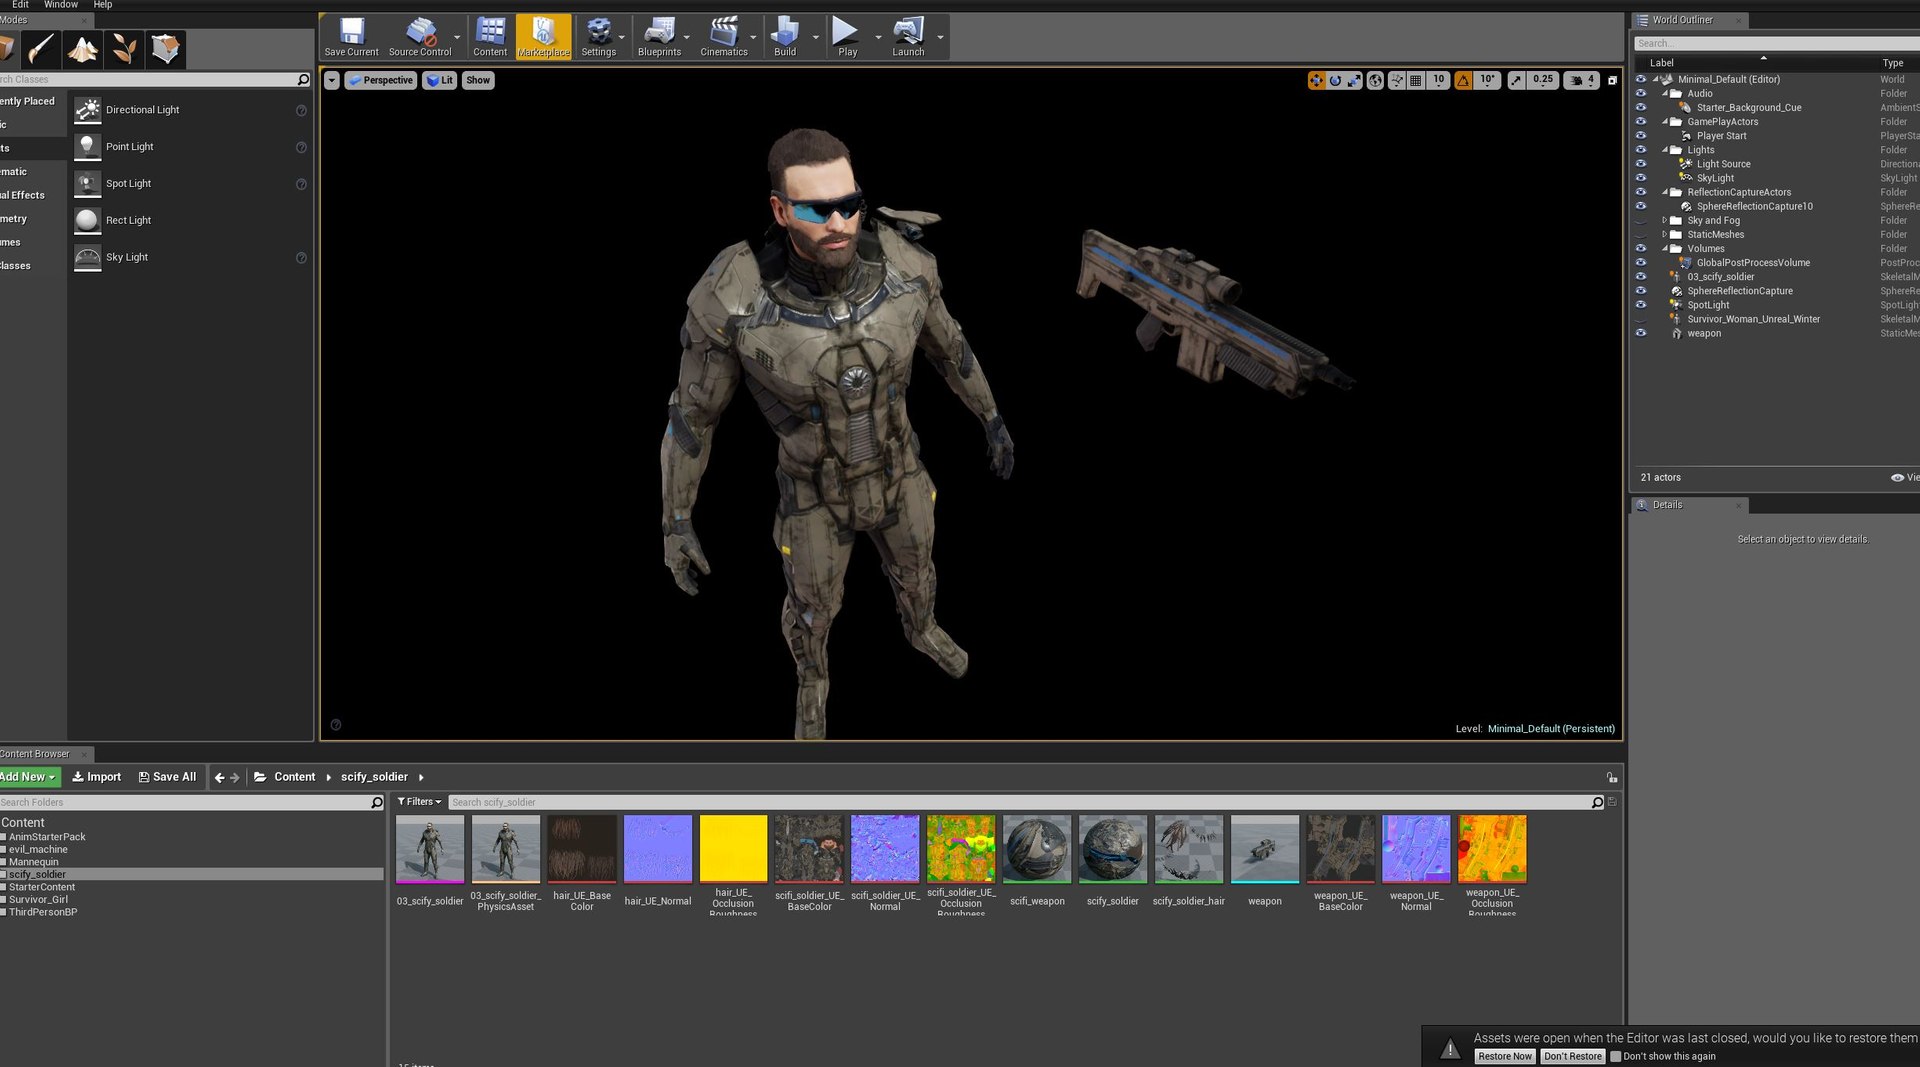The width and height of the screenshot is (1920, 1067).
Task: Toggle visibility of SkyLight actor
Action: click(1640, 178)
